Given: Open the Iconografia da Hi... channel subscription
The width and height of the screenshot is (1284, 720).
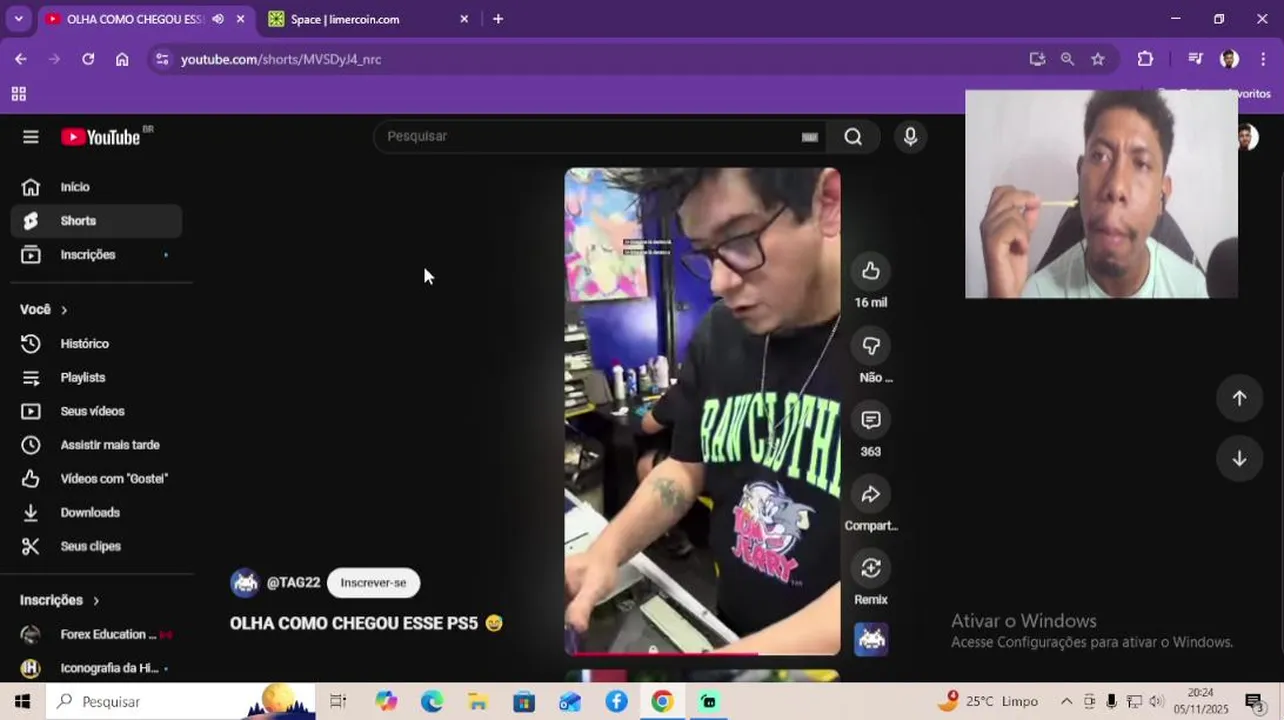Looking at the screenshot, I should point(96,668).
